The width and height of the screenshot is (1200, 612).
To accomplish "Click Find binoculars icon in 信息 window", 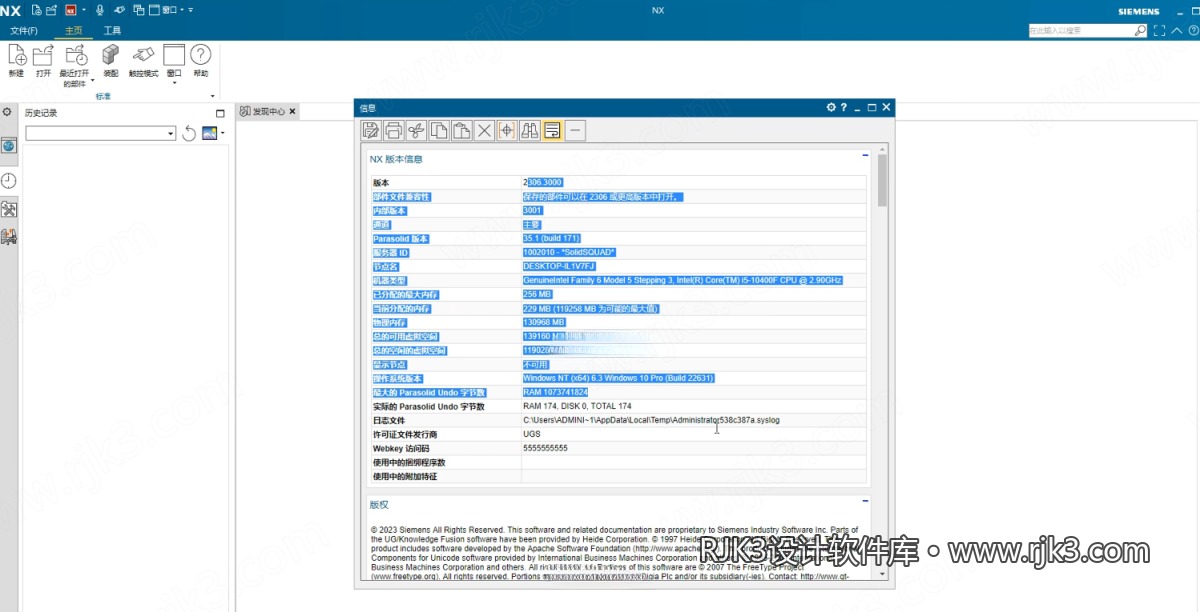I will [529, 130].
